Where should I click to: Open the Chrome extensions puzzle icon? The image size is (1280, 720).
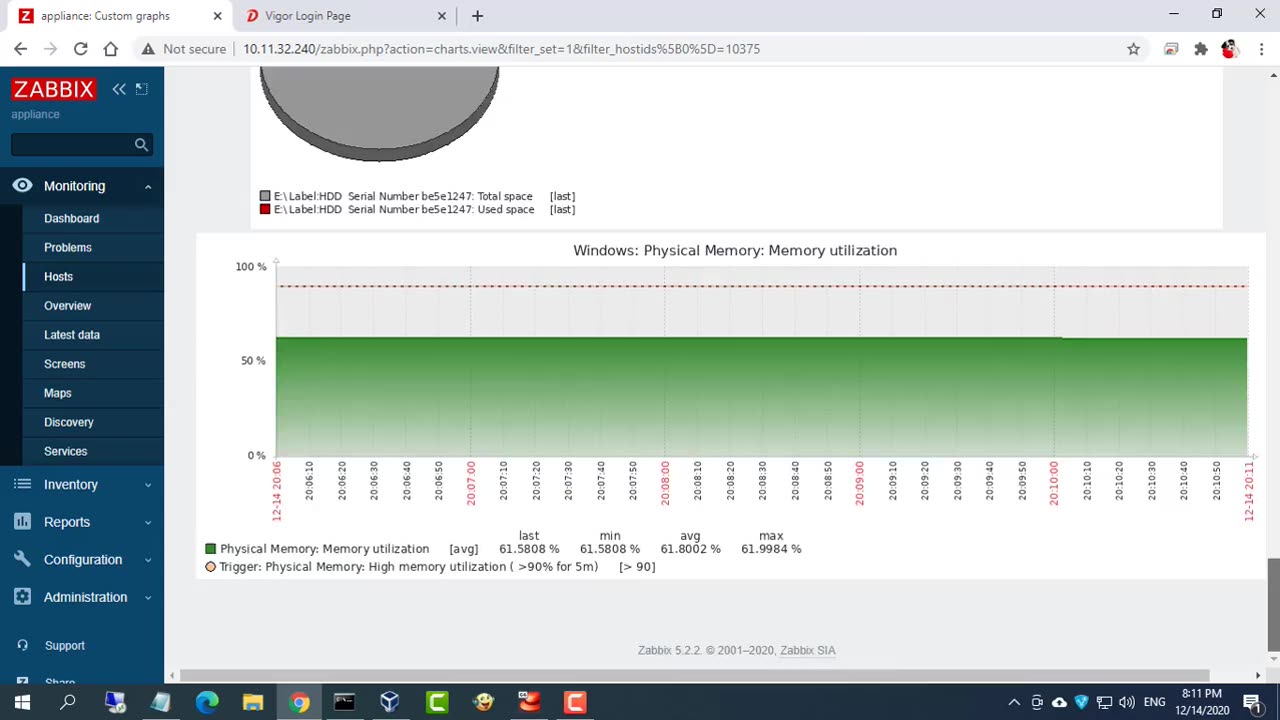pos(1201,49)
